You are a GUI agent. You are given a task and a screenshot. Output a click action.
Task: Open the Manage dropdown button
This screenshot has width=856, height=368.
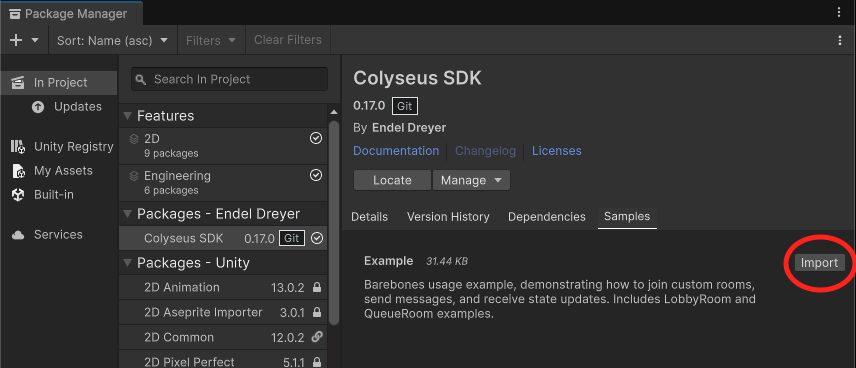[x=471, y=180]
